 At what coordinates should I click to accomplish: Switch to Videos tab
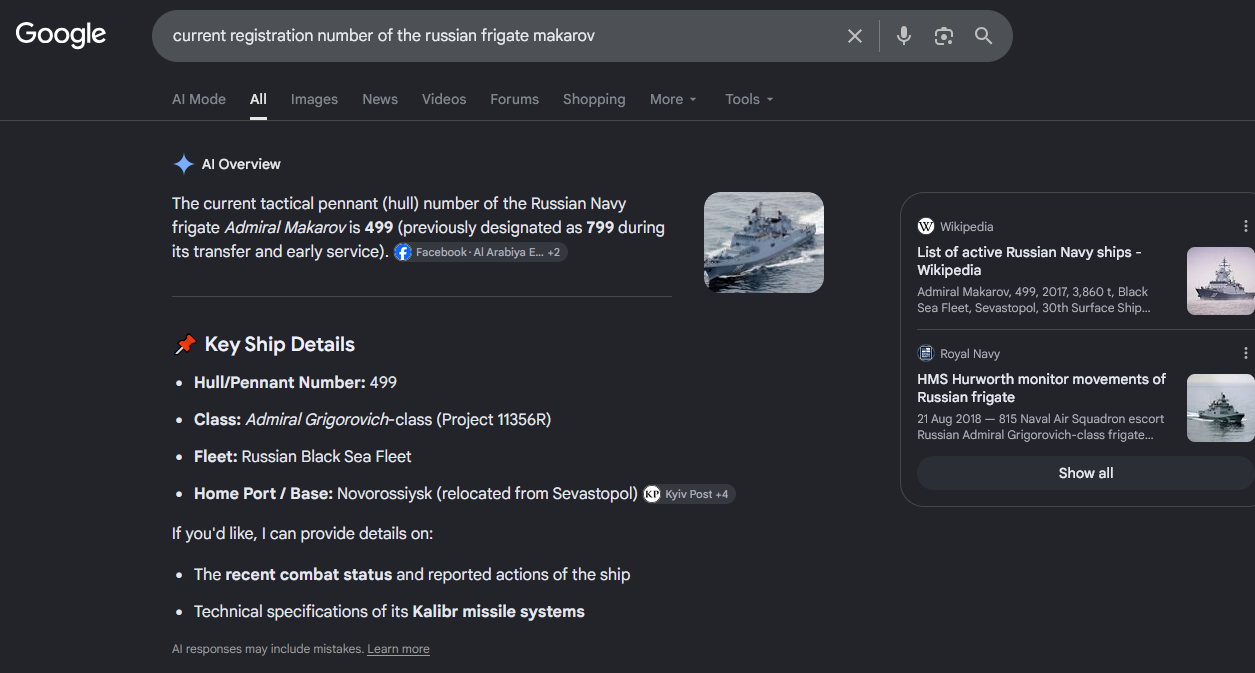[444, 99]
